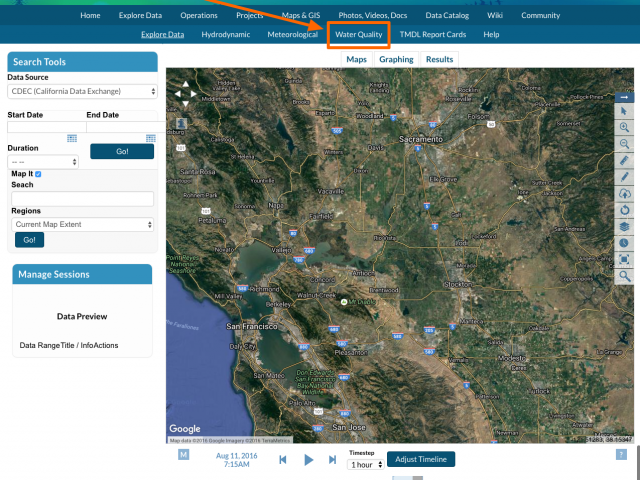Open the Duration dropdown
The image size is (640, 480).
pos(43,162)
